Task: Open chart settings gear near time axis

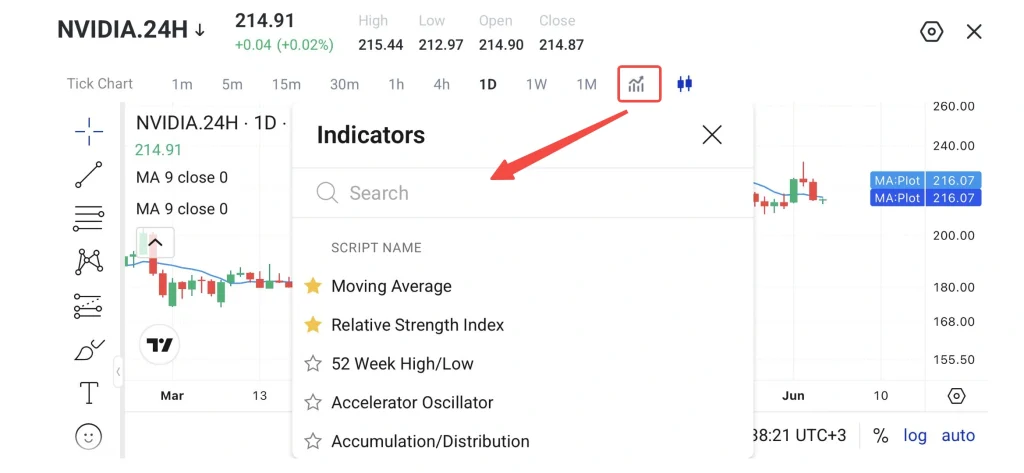Action: click(x=955, y=396)
